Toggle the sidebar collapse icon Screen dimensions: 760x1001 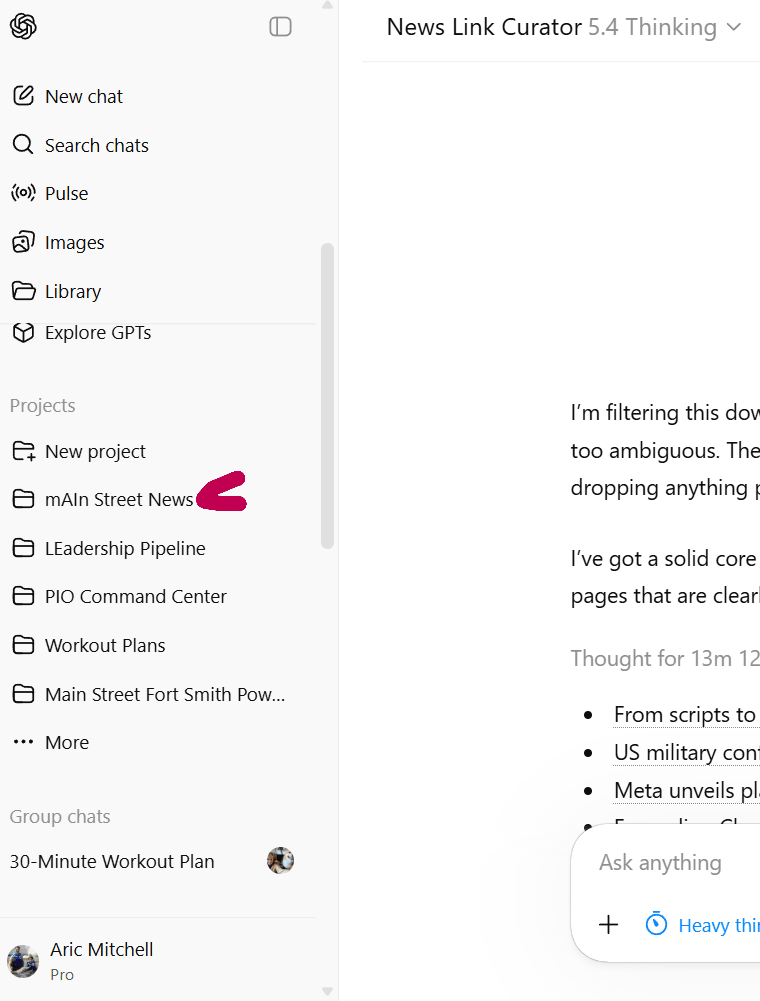(281, 27)
